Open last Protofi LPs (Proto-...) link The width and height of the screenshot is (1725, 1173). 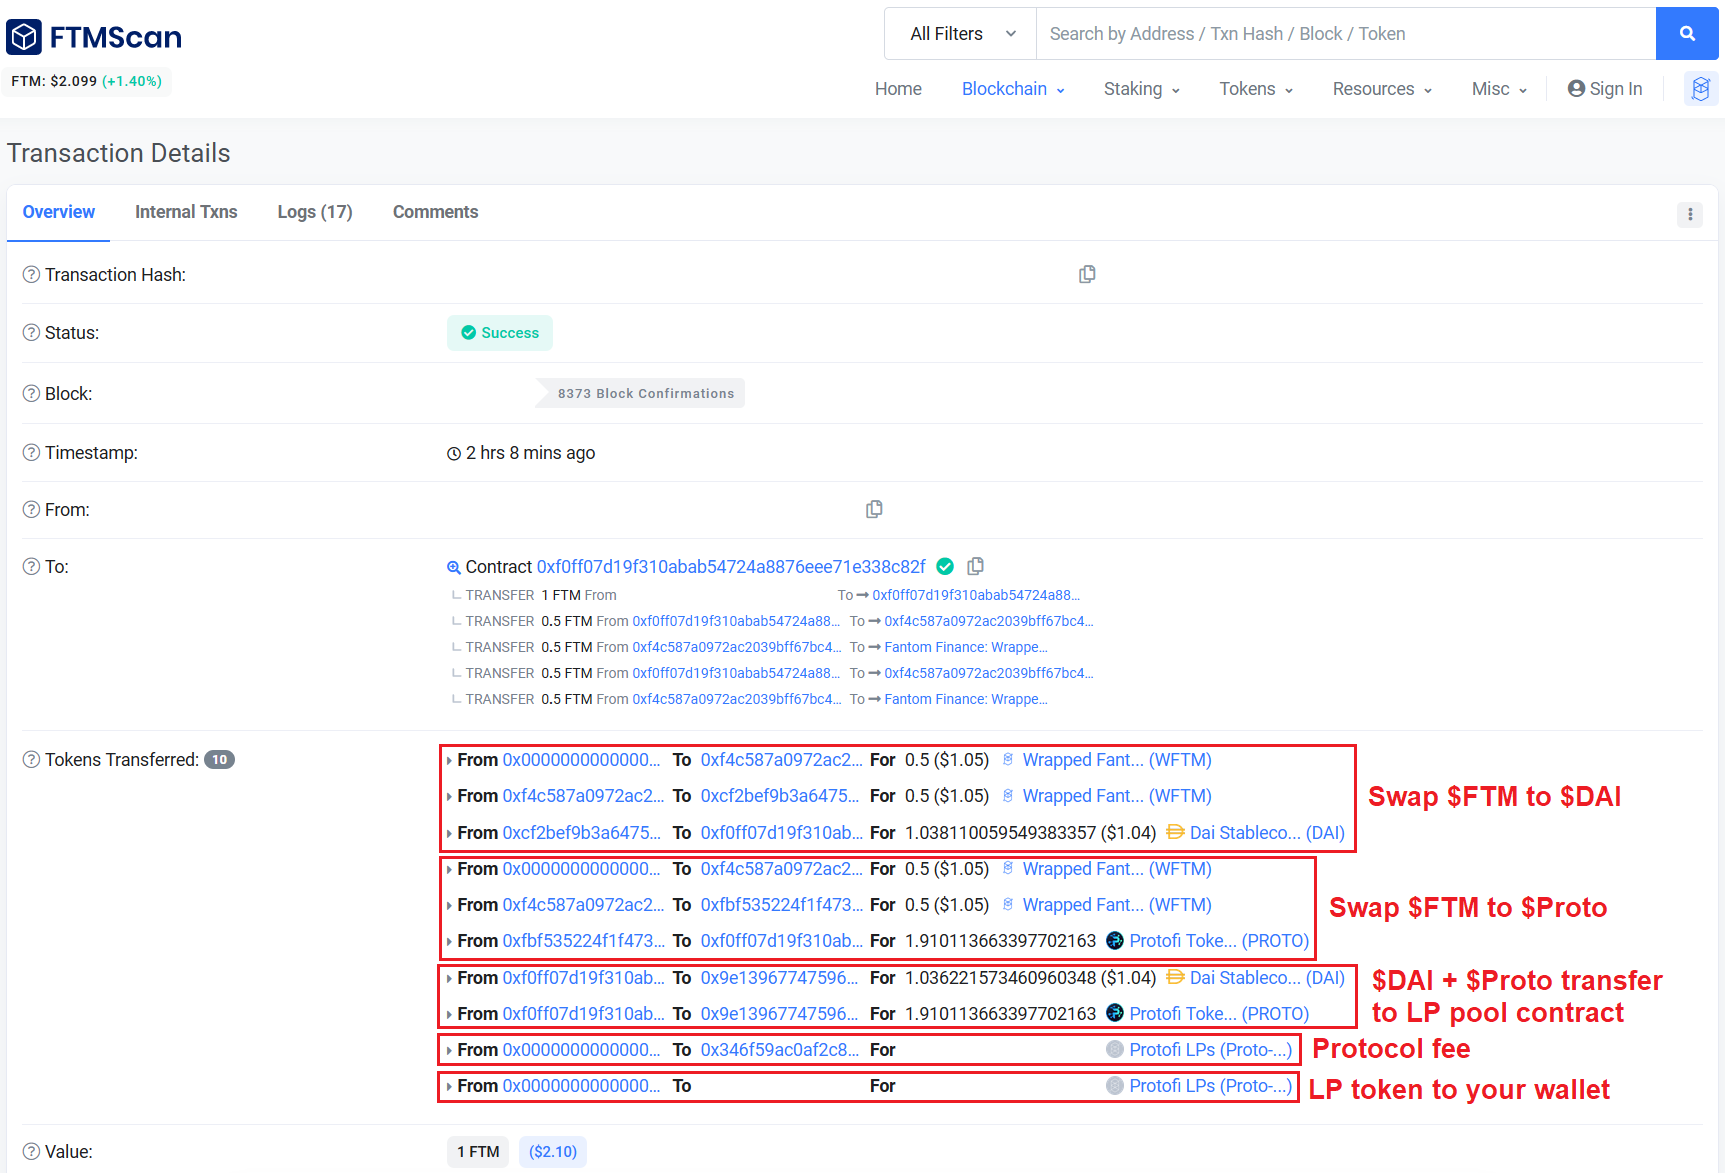(1210, 1086)
